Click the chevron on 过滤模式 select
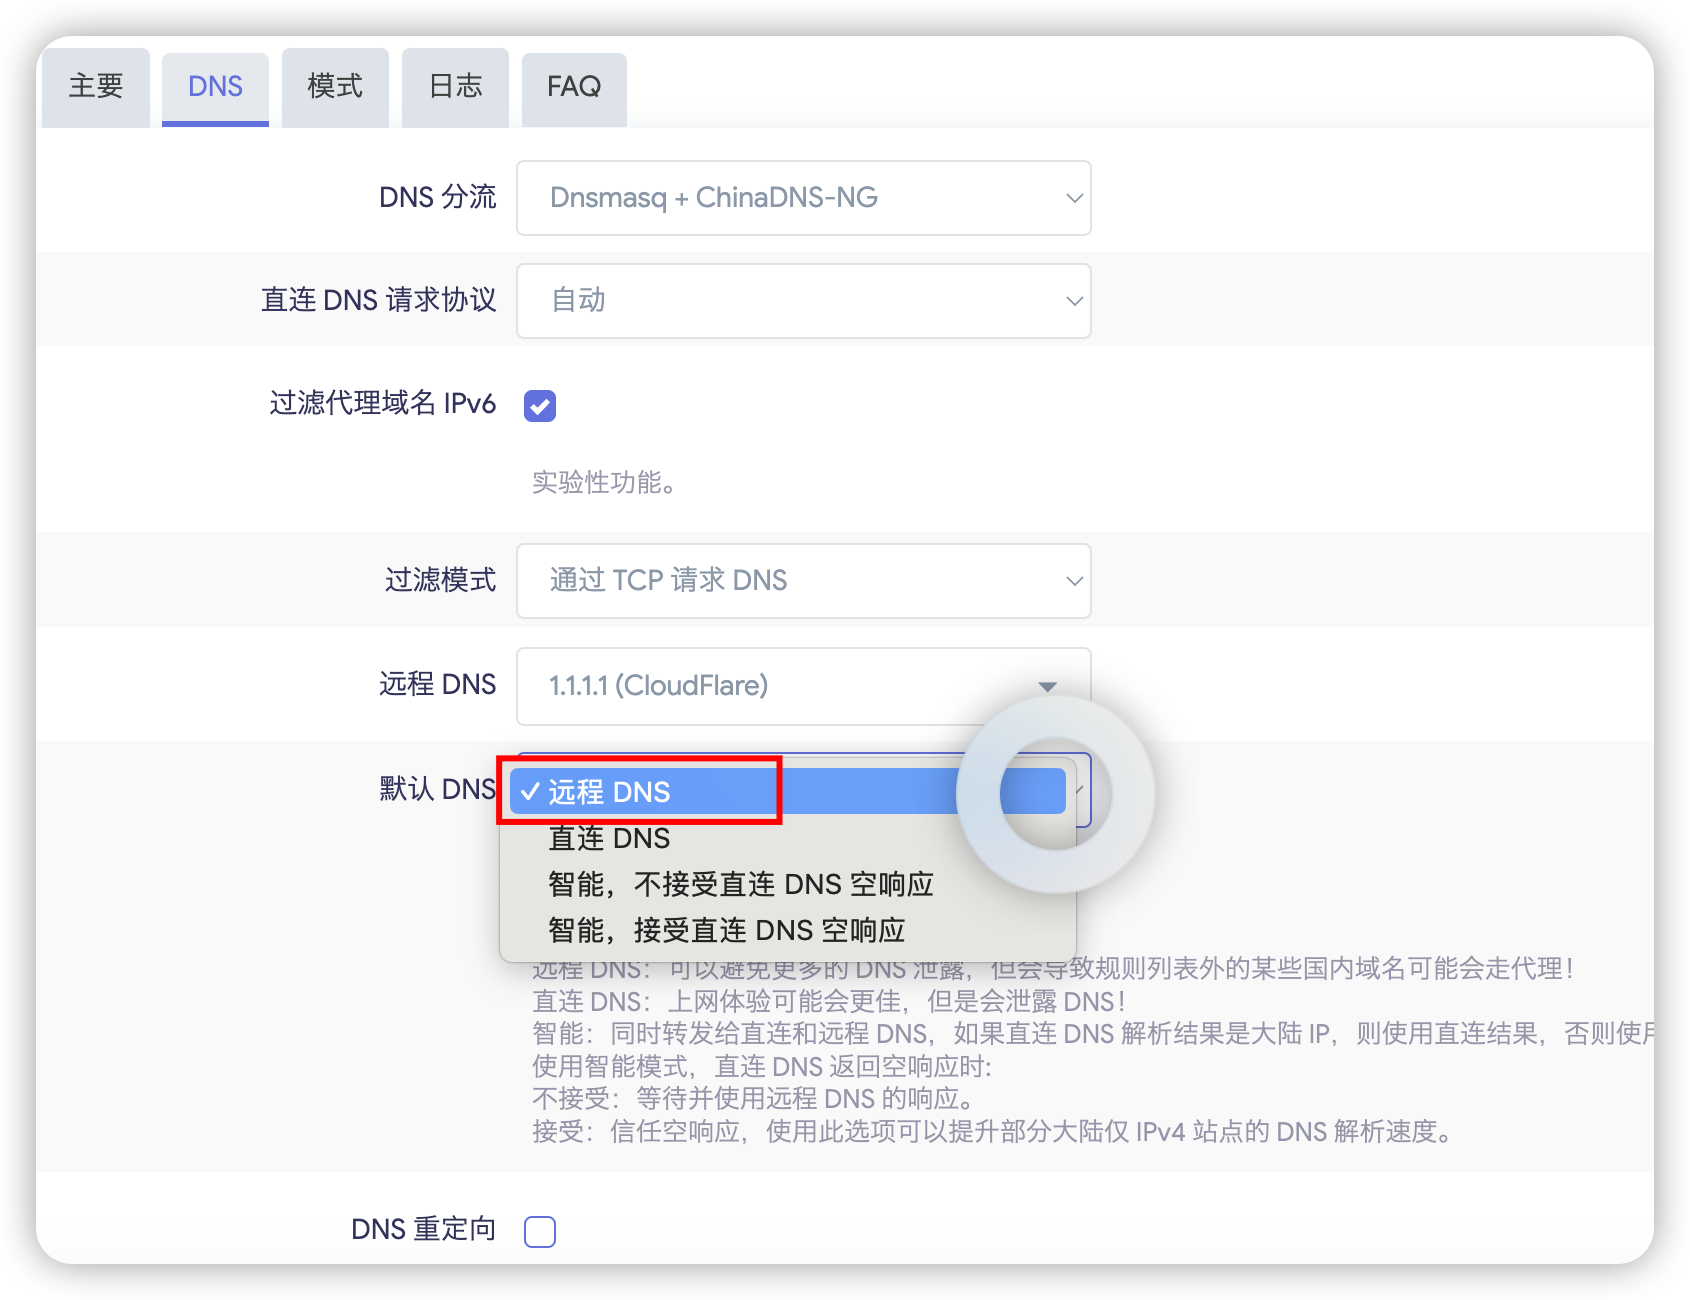 [1074, 581]
